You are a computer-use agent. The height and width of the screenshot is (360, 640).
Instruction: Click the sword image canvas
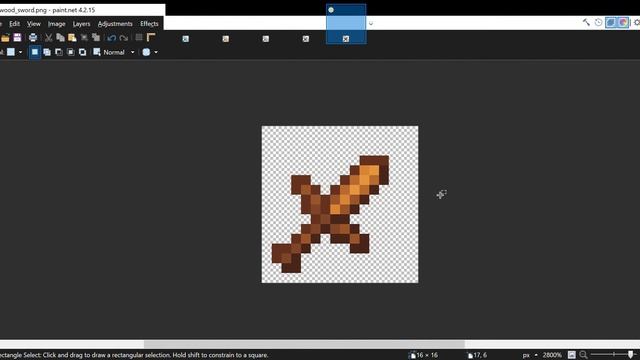340,204
